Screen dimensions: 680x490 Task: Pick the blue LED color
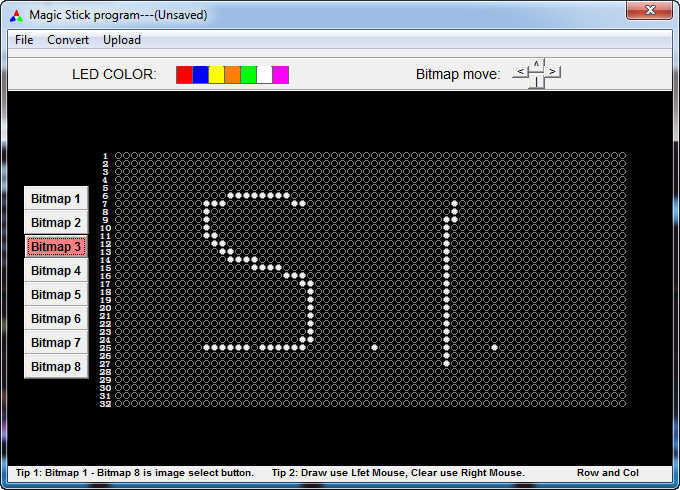pos(200,75)
